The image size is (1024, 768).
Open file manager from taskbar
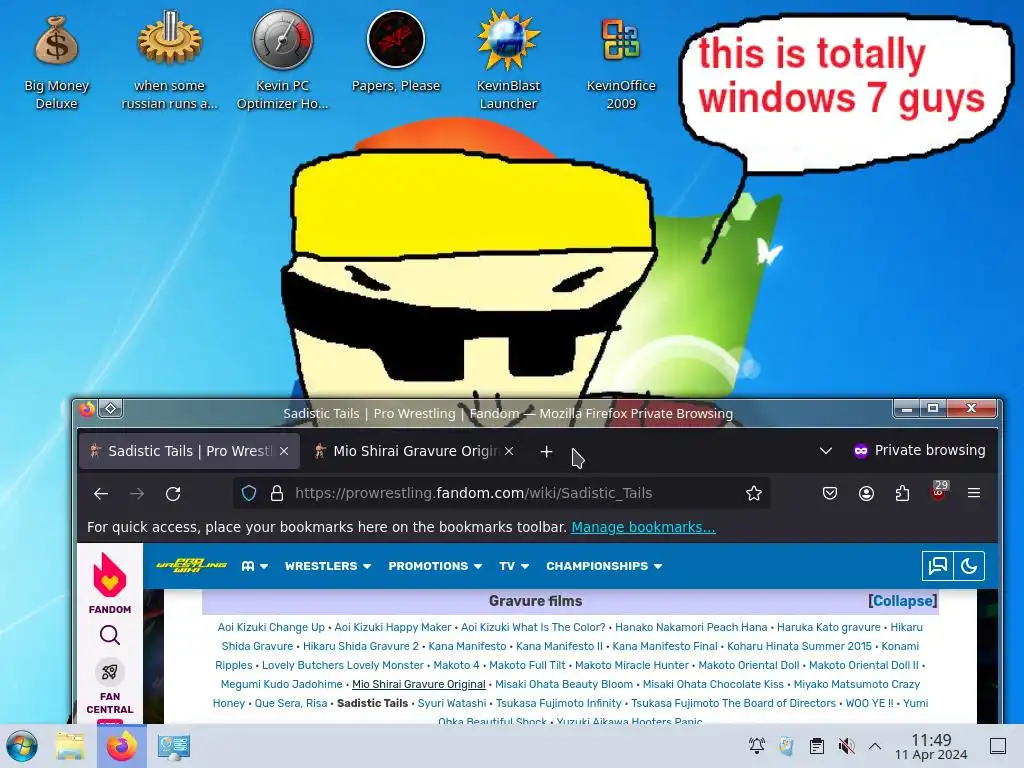(70, 746)
